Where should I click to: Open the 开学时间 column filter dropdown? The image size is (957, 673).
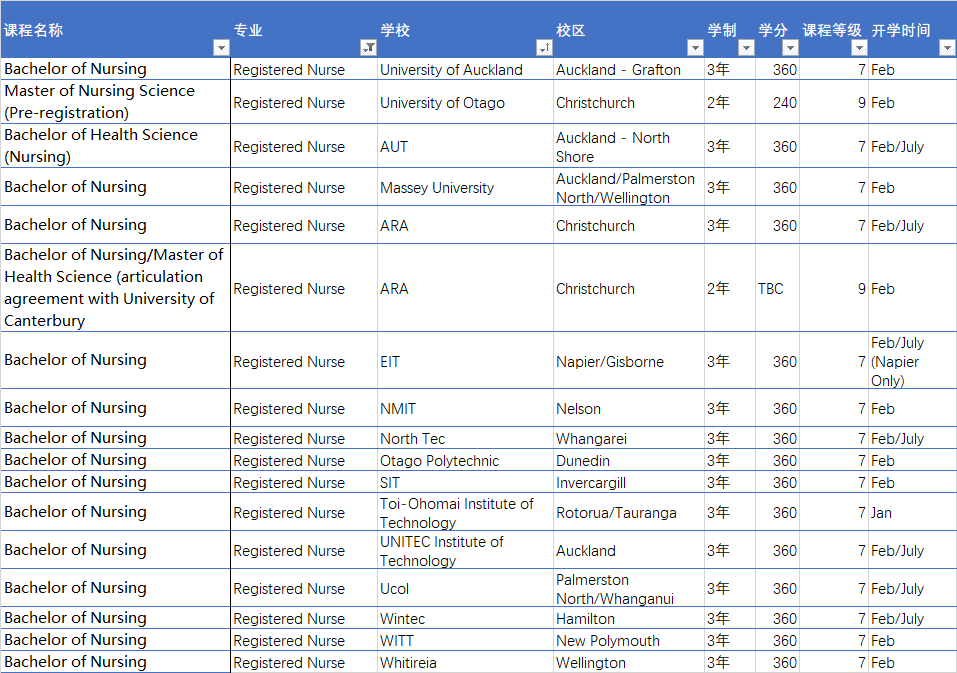pos(947,48)
